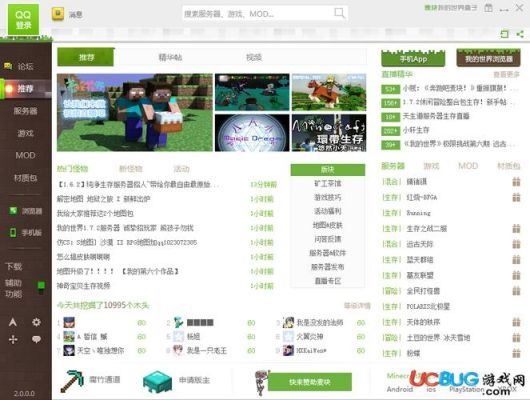
Task: Open the 直播专区 board
Action: (328, 281)
